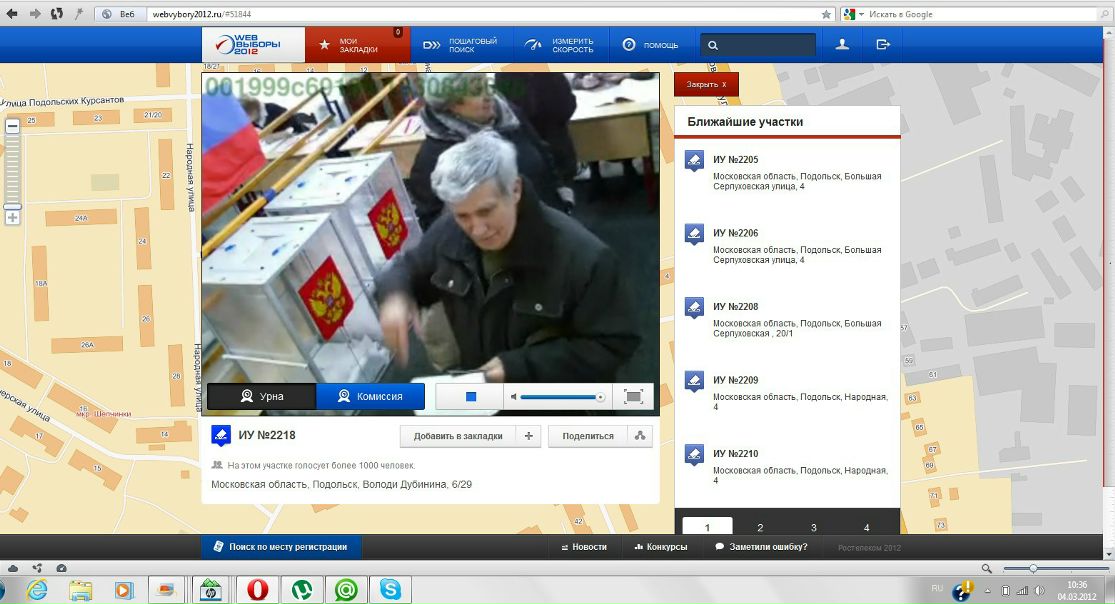Click the user profile icon in header

click(842, 45)
